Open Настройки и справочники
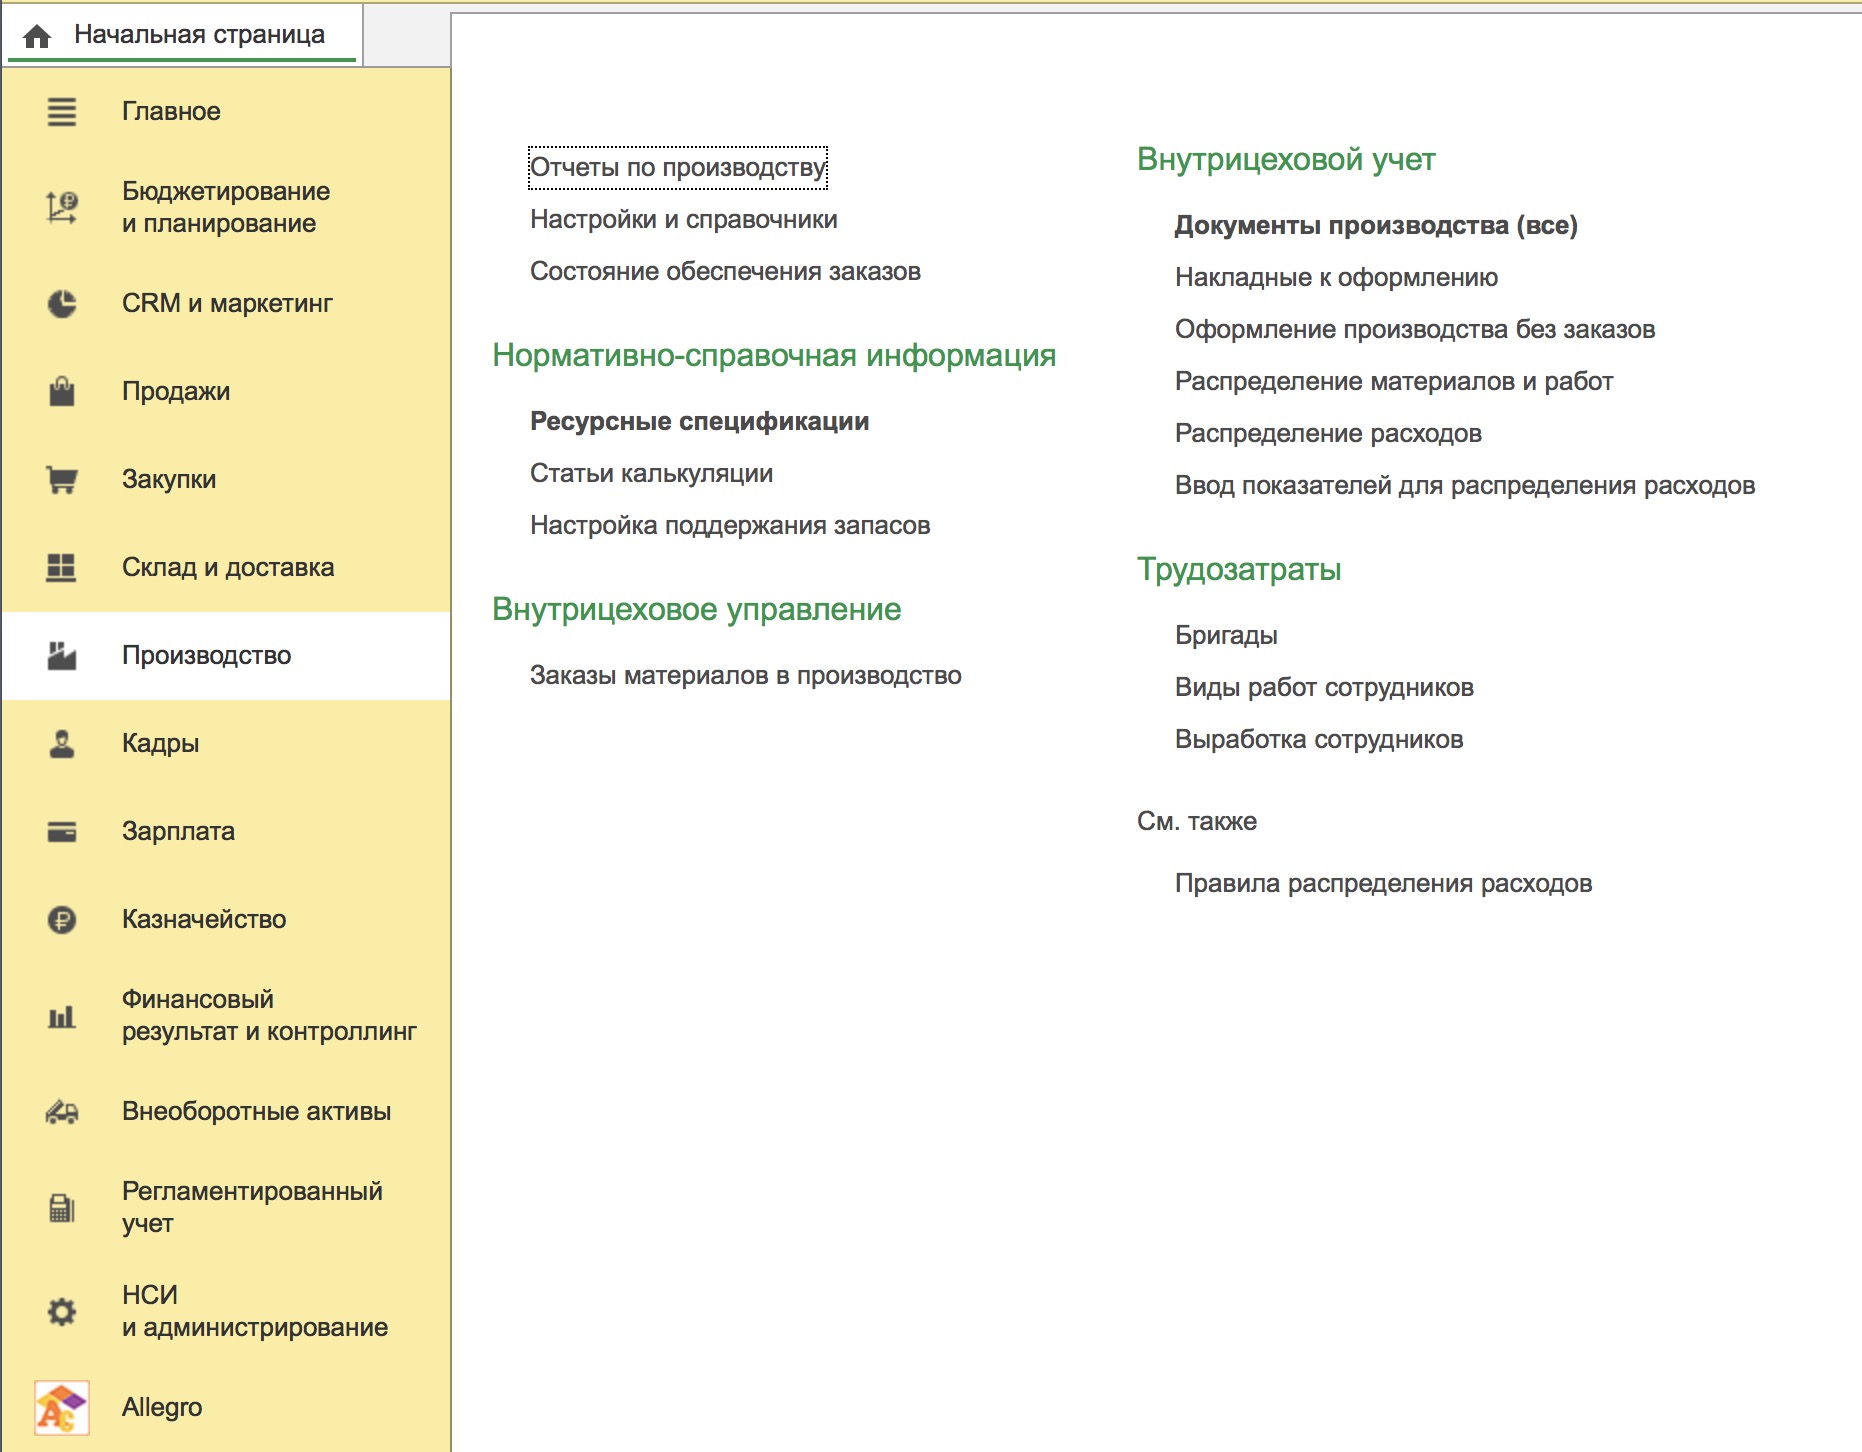 (684, 219)
